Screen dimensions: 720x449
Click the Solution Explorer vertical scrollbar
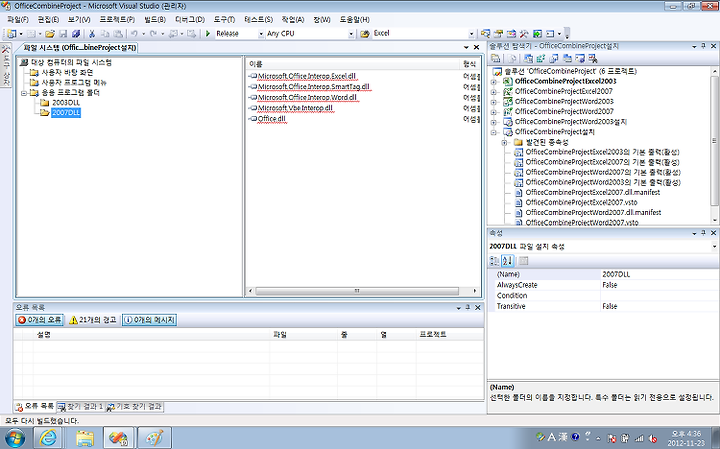point(714,146)
